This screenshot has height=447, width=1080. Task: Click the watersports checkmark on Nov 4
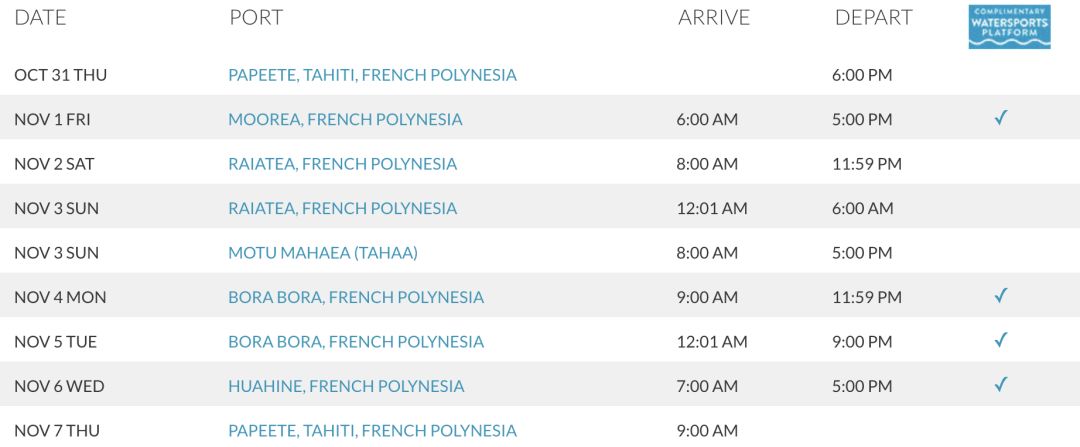(1001, 296)
